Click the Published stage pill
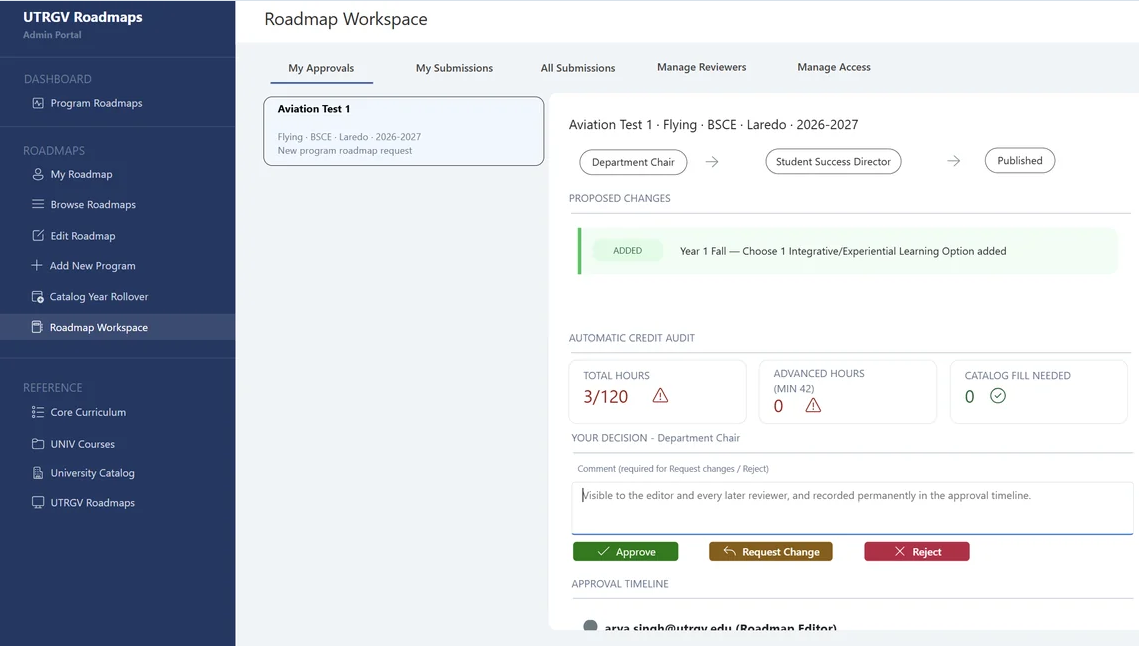 point(1019,160)
